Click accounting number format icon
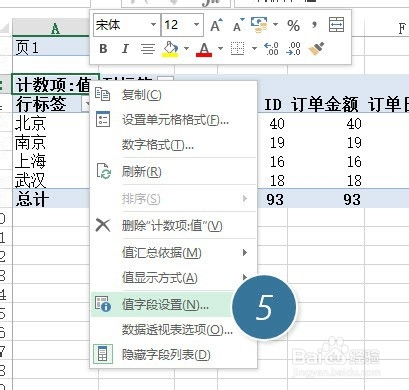This screenshot has width=409, height=390. 259,25
